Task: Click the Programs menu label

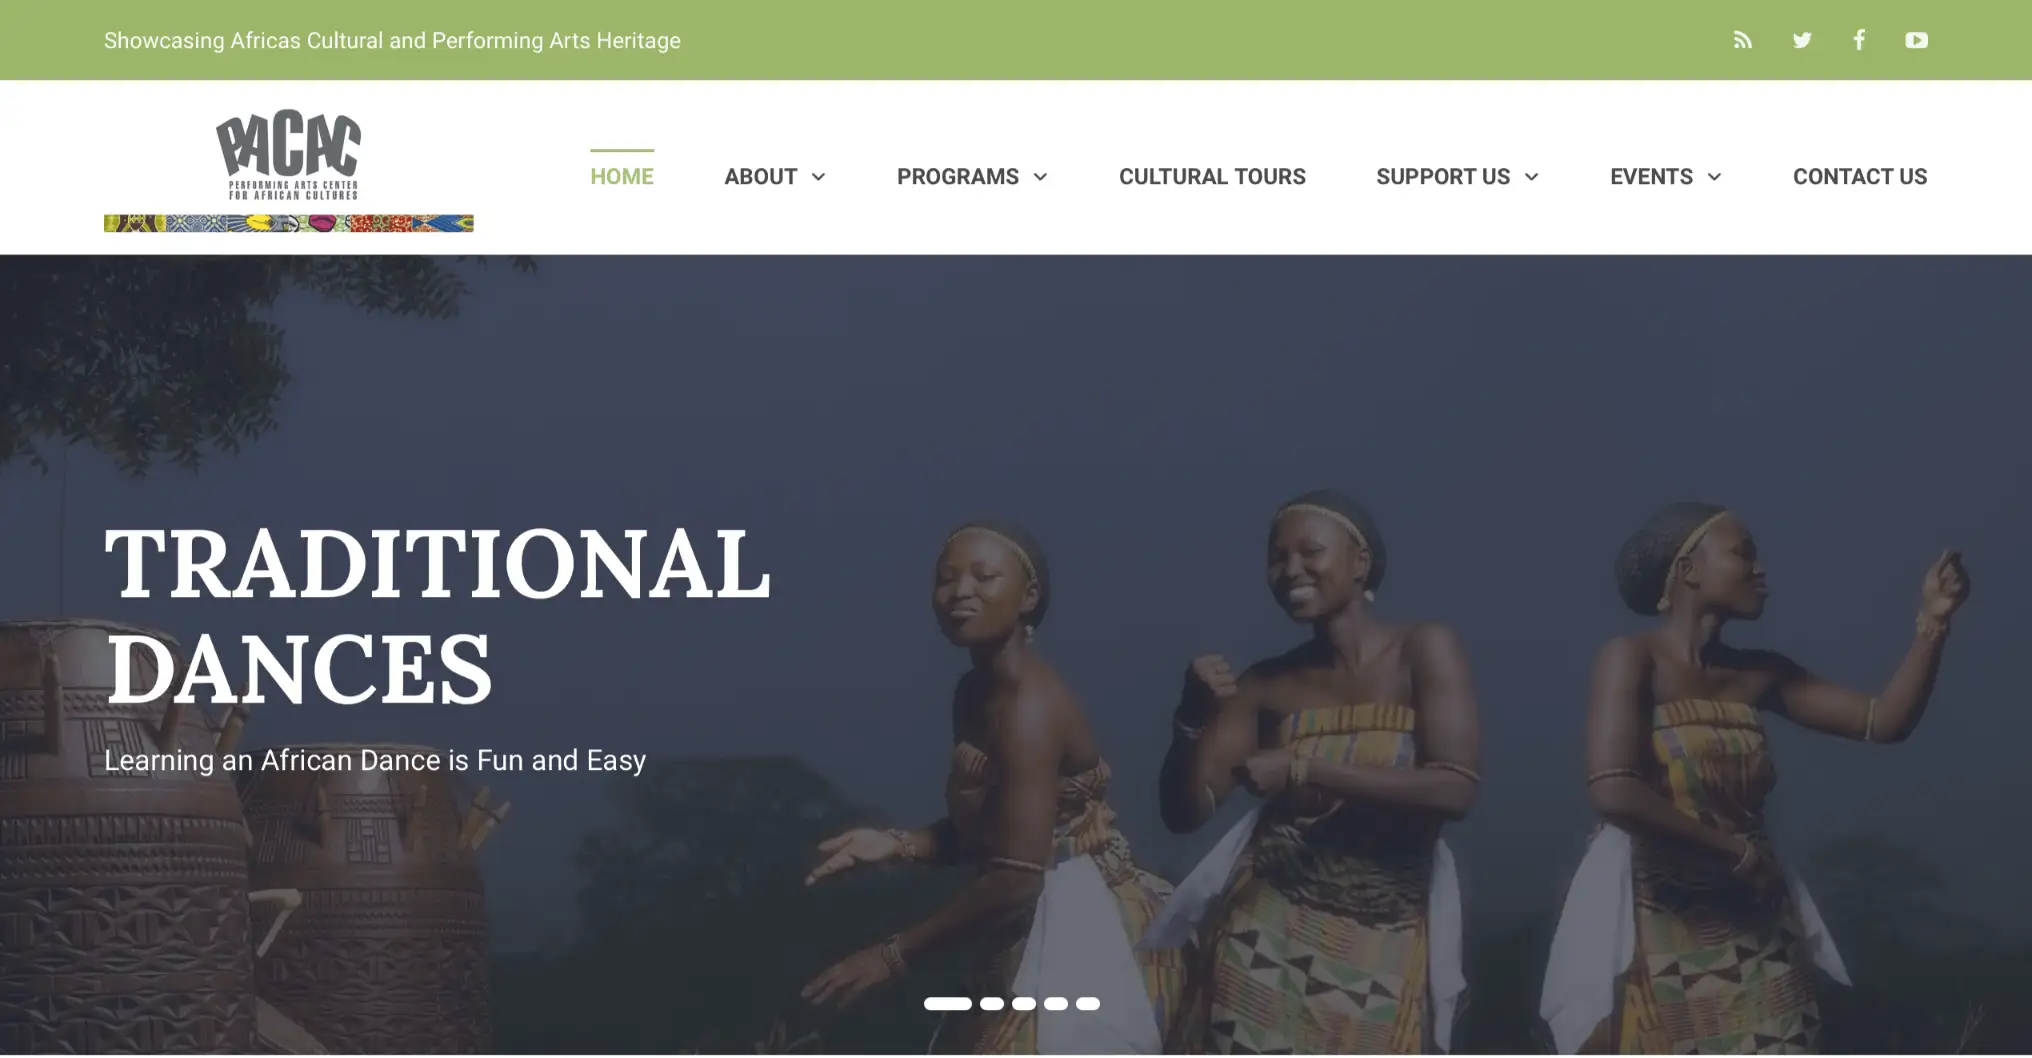Action: [957, 176]
